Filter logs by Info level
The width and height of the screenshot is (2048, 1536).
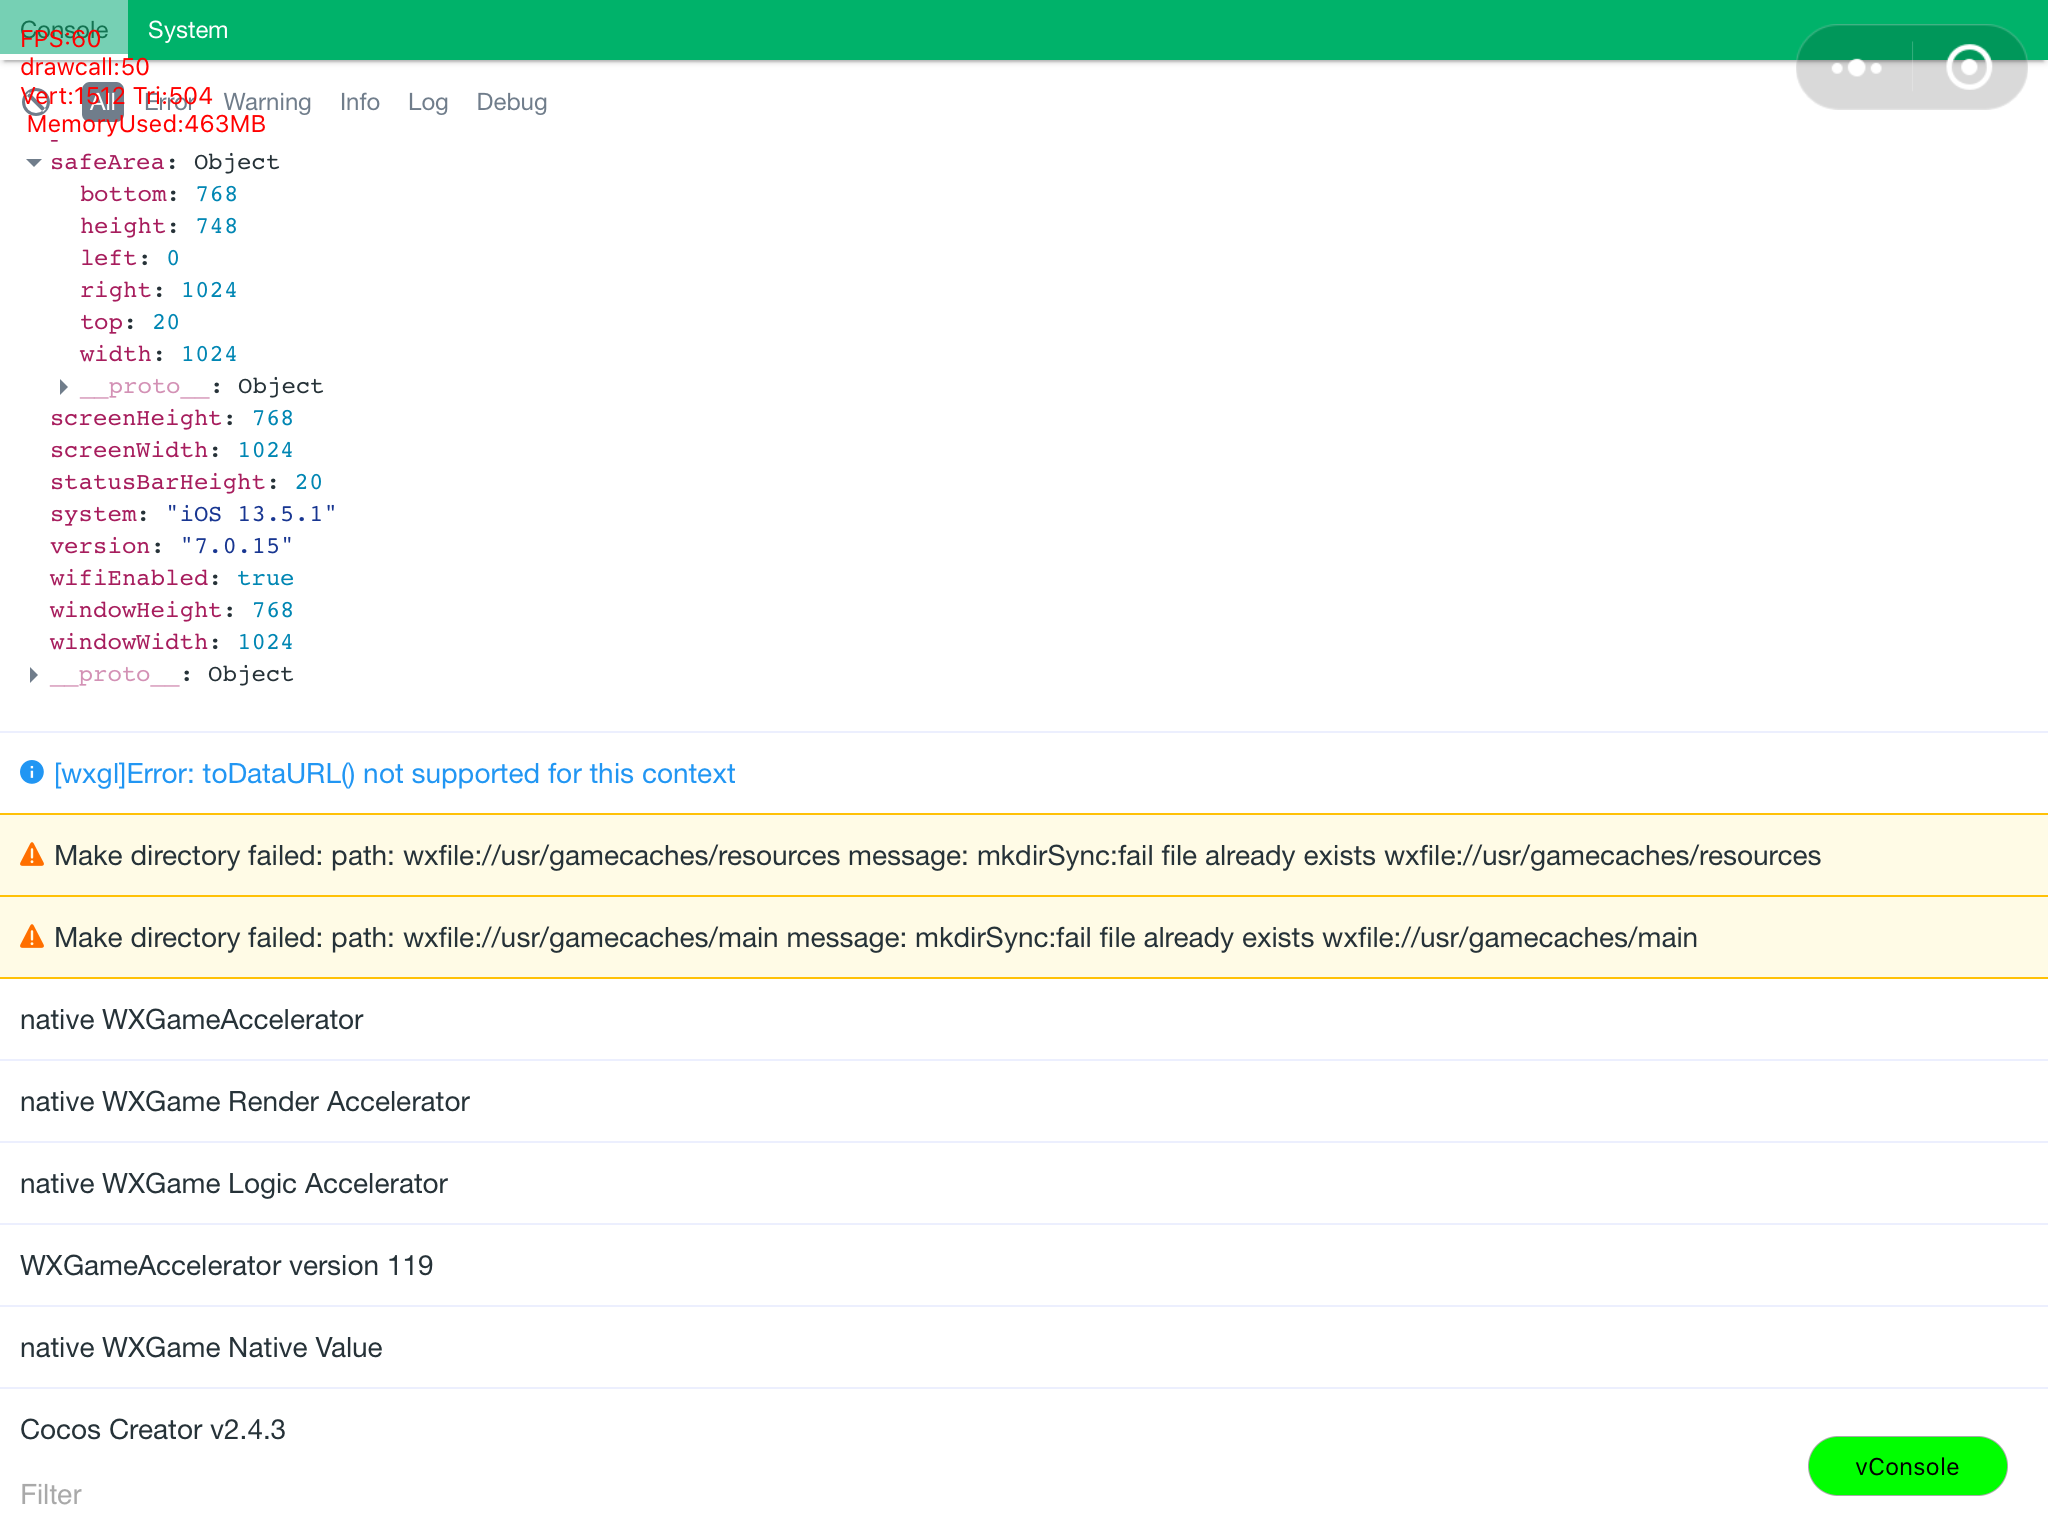(359, 102)
